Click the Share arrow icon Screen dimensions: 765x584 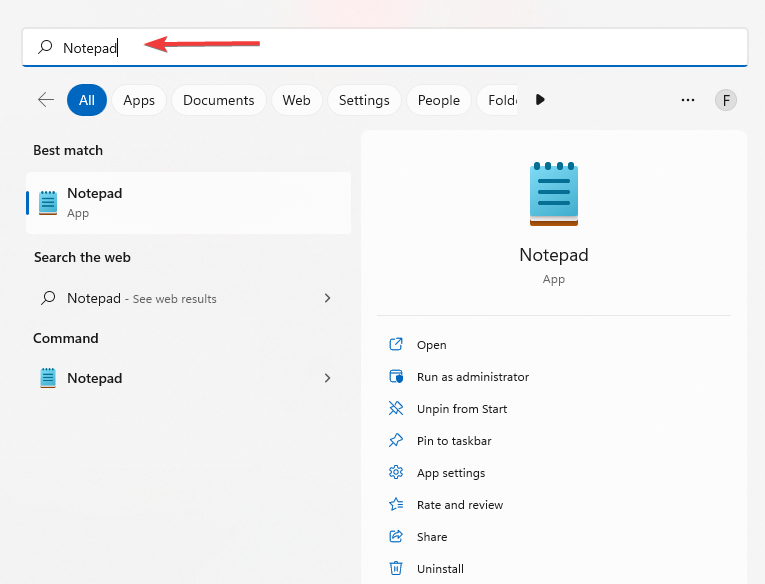click(396, 536)
